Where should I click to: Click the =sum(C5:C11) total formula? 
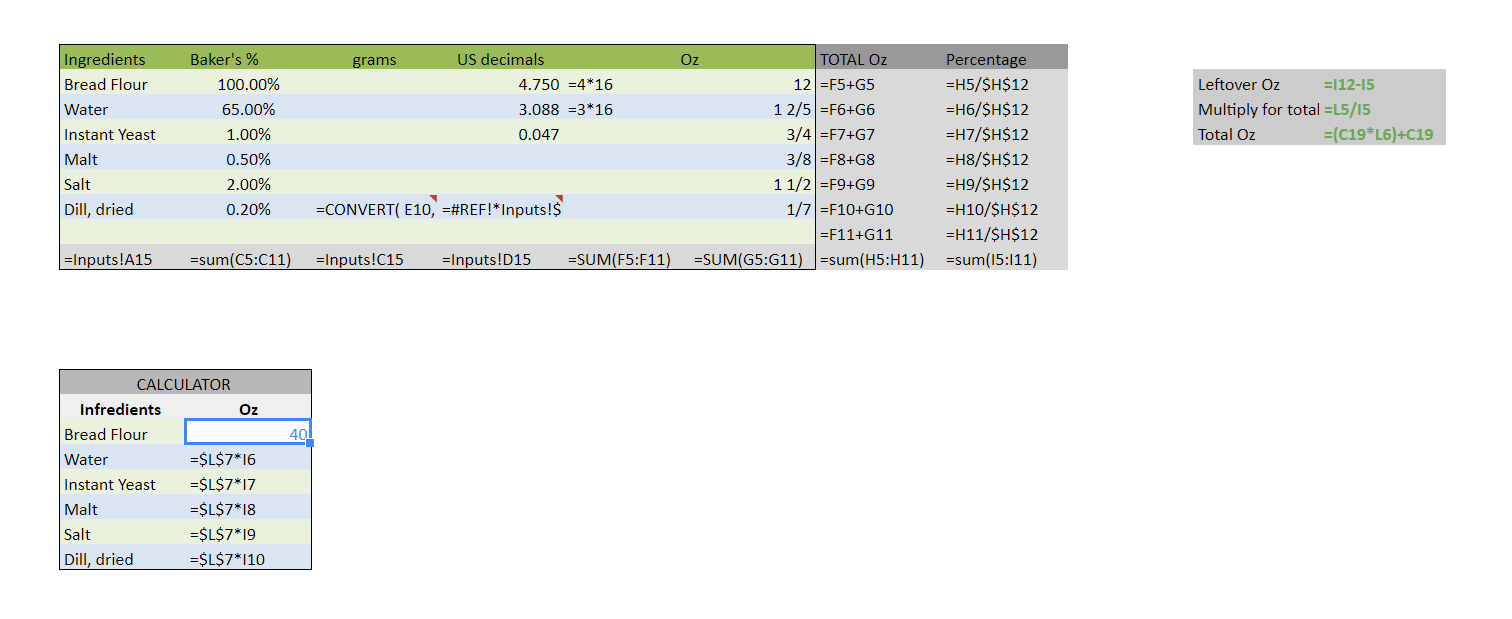(x=240, y=260)
